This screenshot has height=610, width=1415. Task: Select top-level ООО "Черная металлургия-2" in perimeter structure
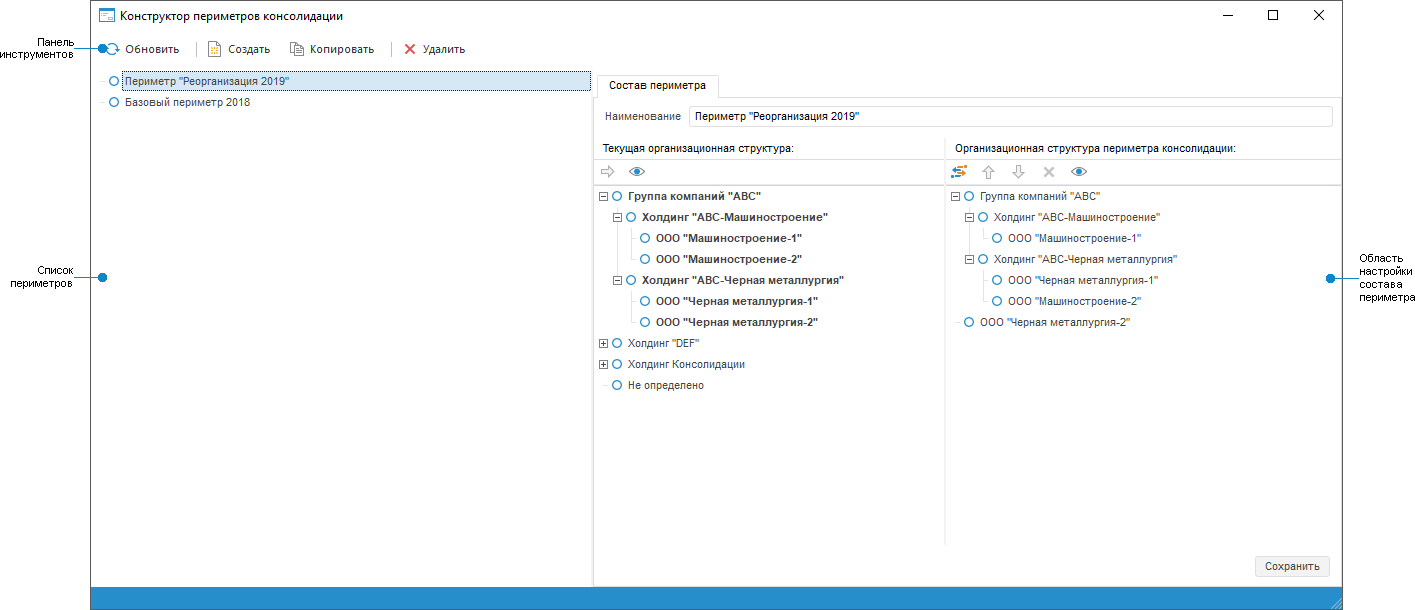pos(1055,322)
